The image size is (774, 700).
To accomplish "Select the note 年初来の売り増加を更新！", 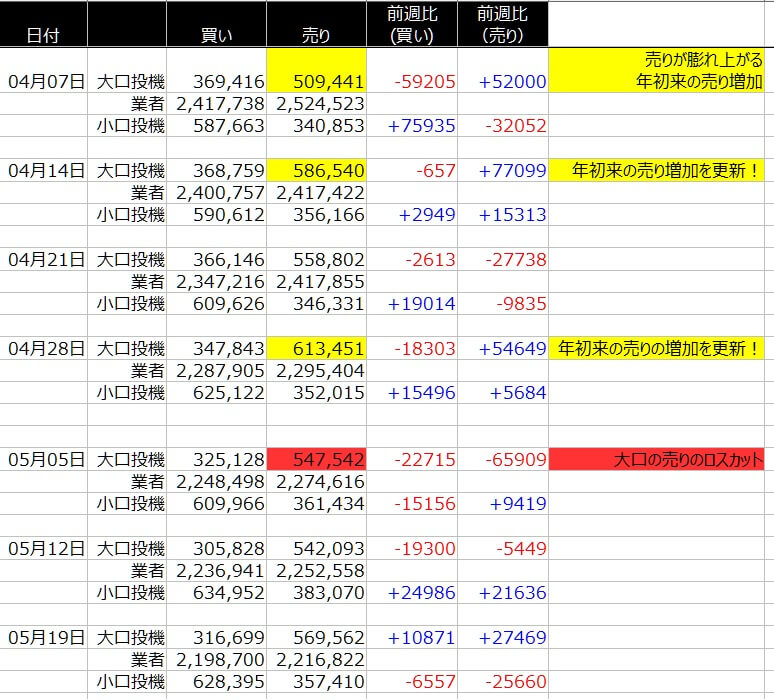I will [656, 170].
